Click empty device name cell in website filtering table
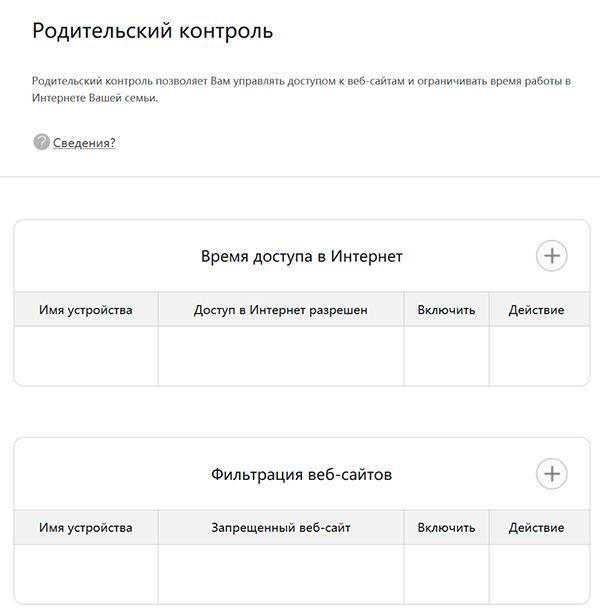This screenshot has height=613, width=600. point(86,573)
